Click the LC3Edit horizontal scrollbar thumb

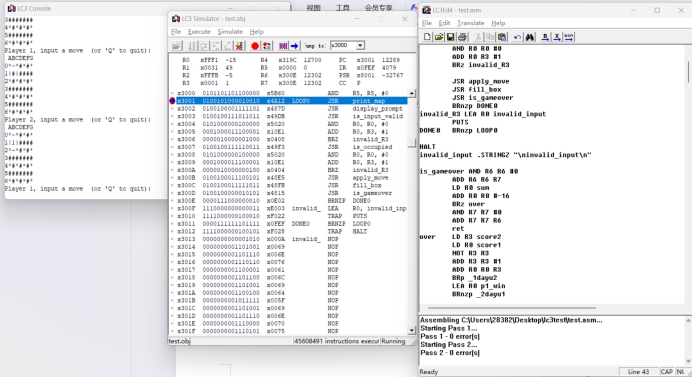point(512,308)
